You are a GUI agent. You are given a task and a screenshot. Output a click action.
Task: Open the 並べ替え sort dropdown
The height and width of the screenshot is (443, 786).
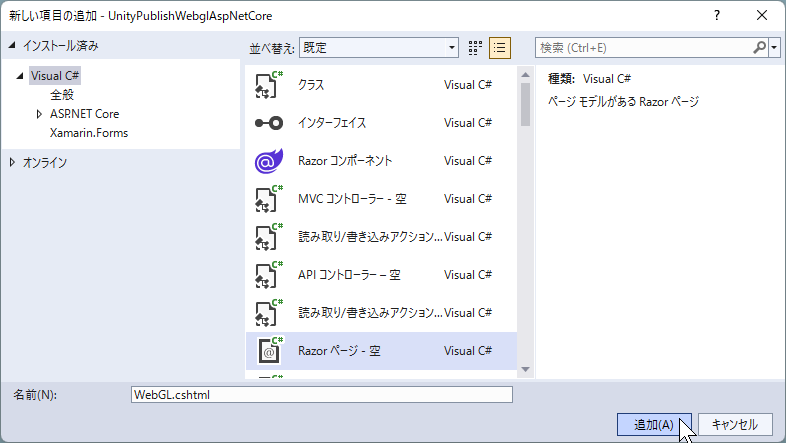[378, 48]
